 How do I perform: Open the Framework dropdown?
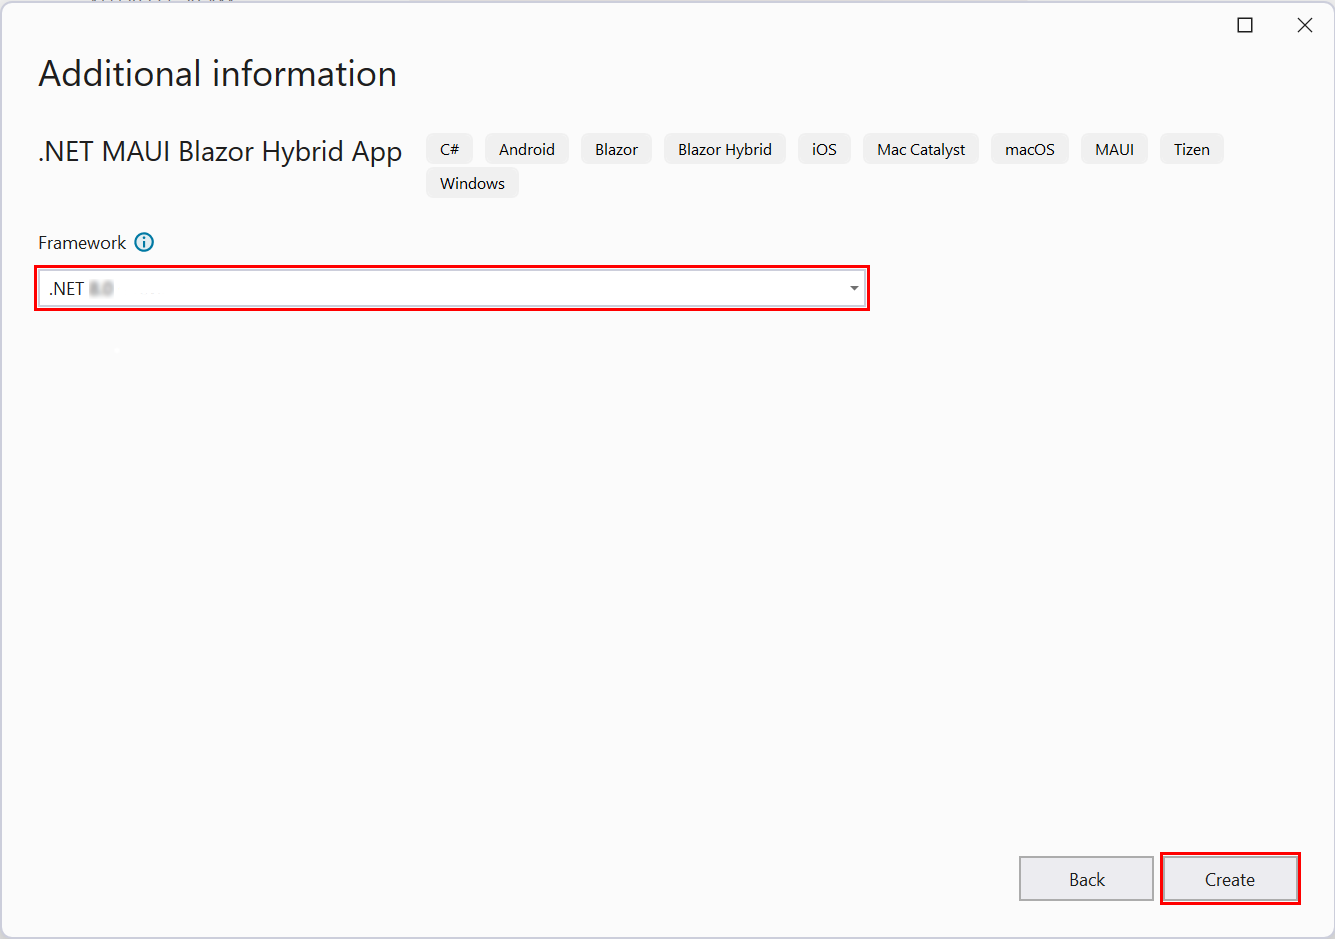tap(452, 288)
